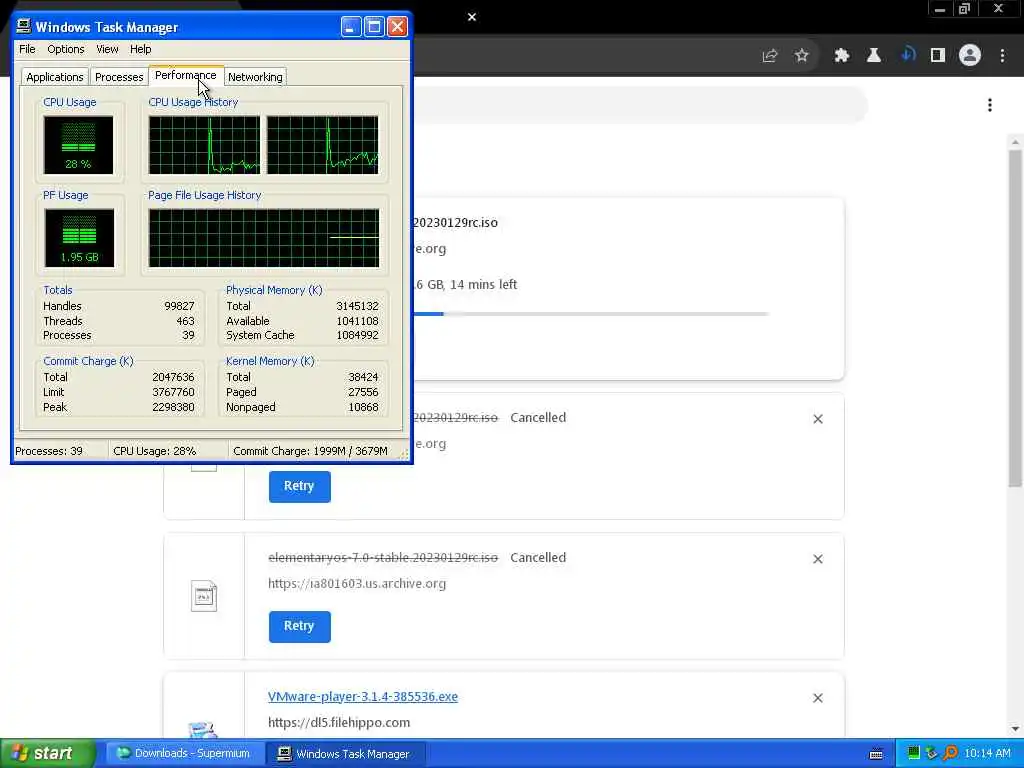Open the Help menu in Task Manager

click(140, 49)
